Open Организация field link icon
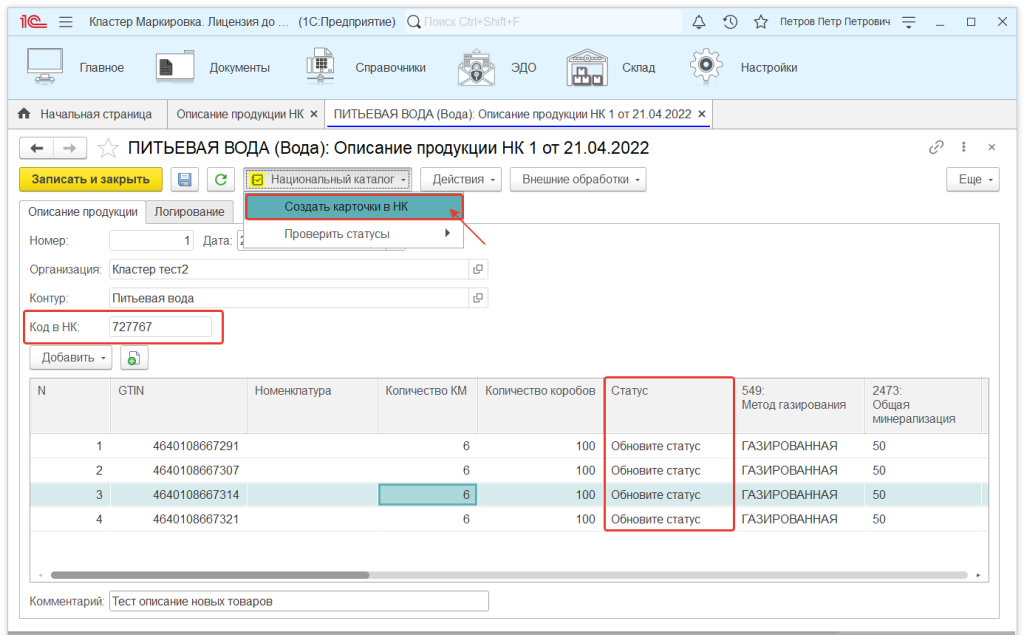The image size is (1024, 635). point(478,269)
